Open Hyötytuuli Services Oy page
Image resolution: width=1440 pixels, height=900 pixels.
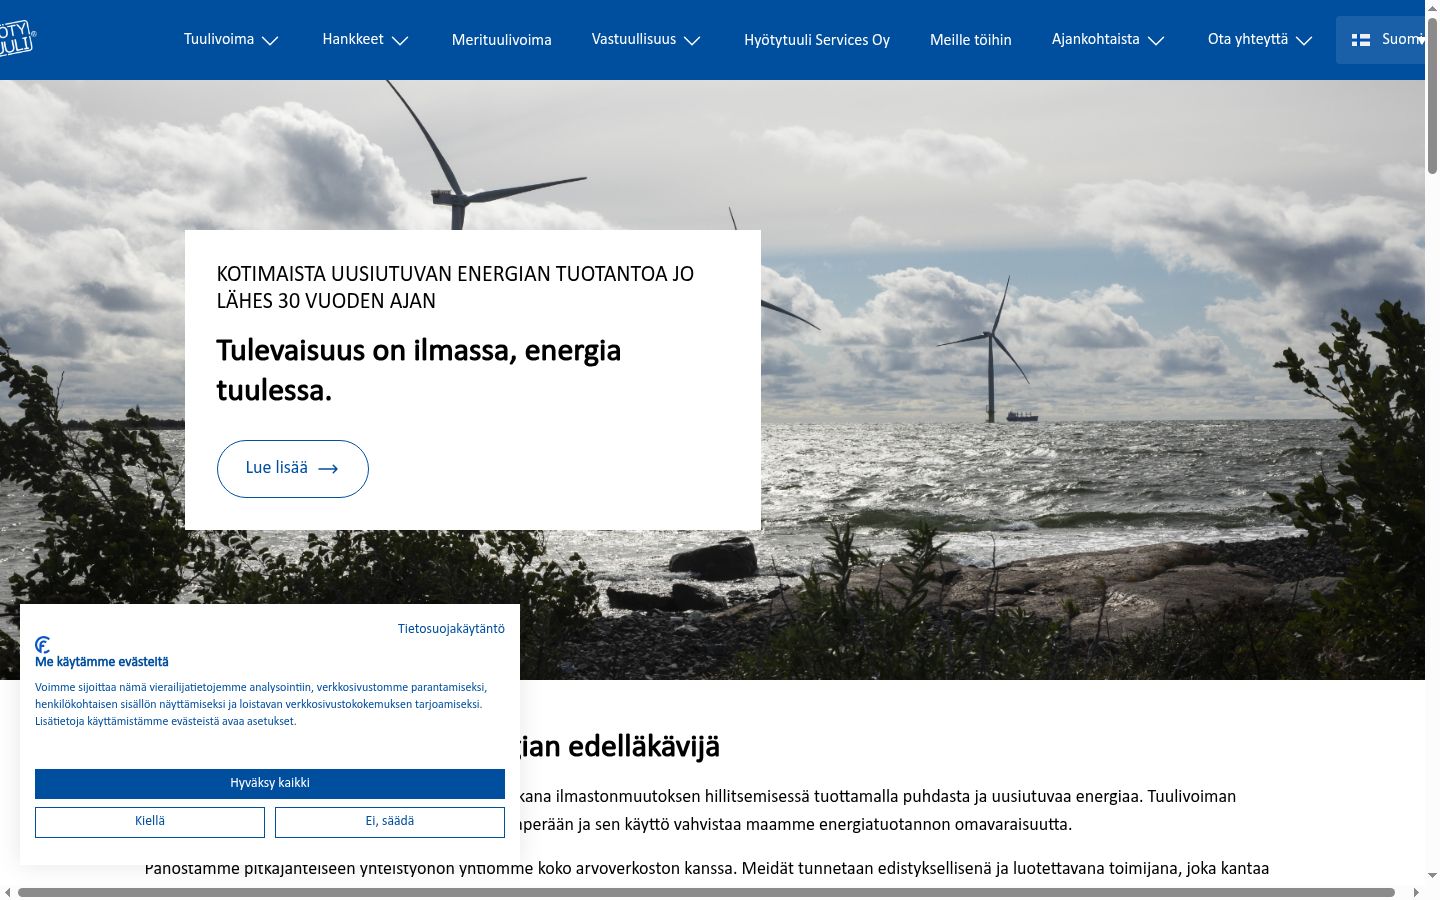(817, 40)
